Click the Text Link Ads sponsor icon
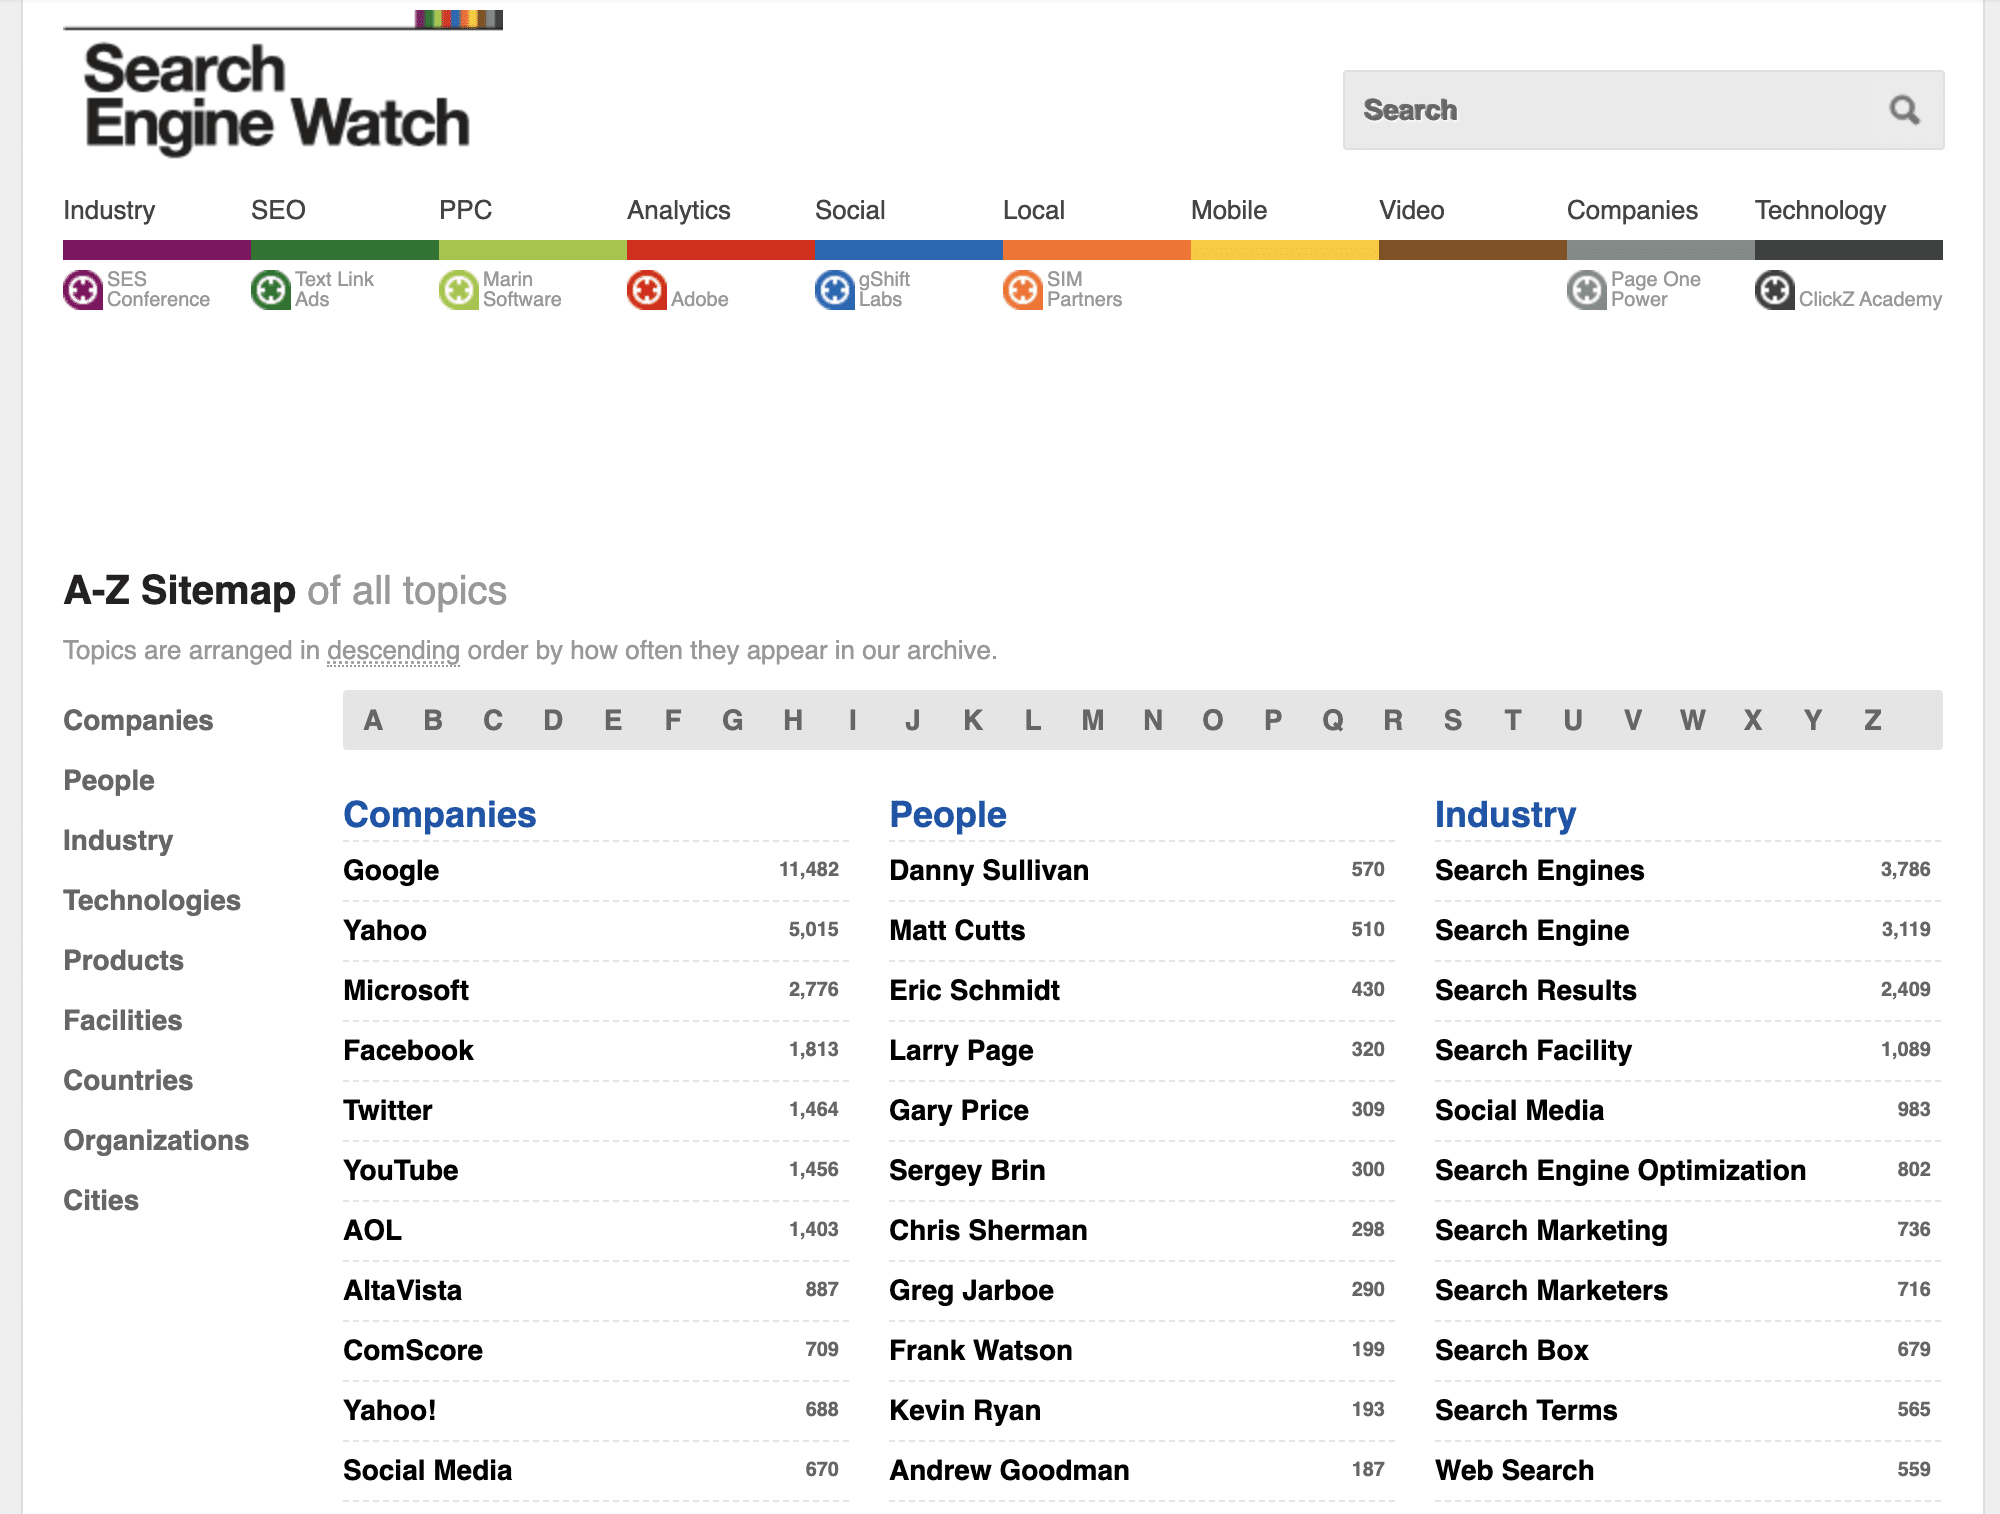 [x=271, y=290]
